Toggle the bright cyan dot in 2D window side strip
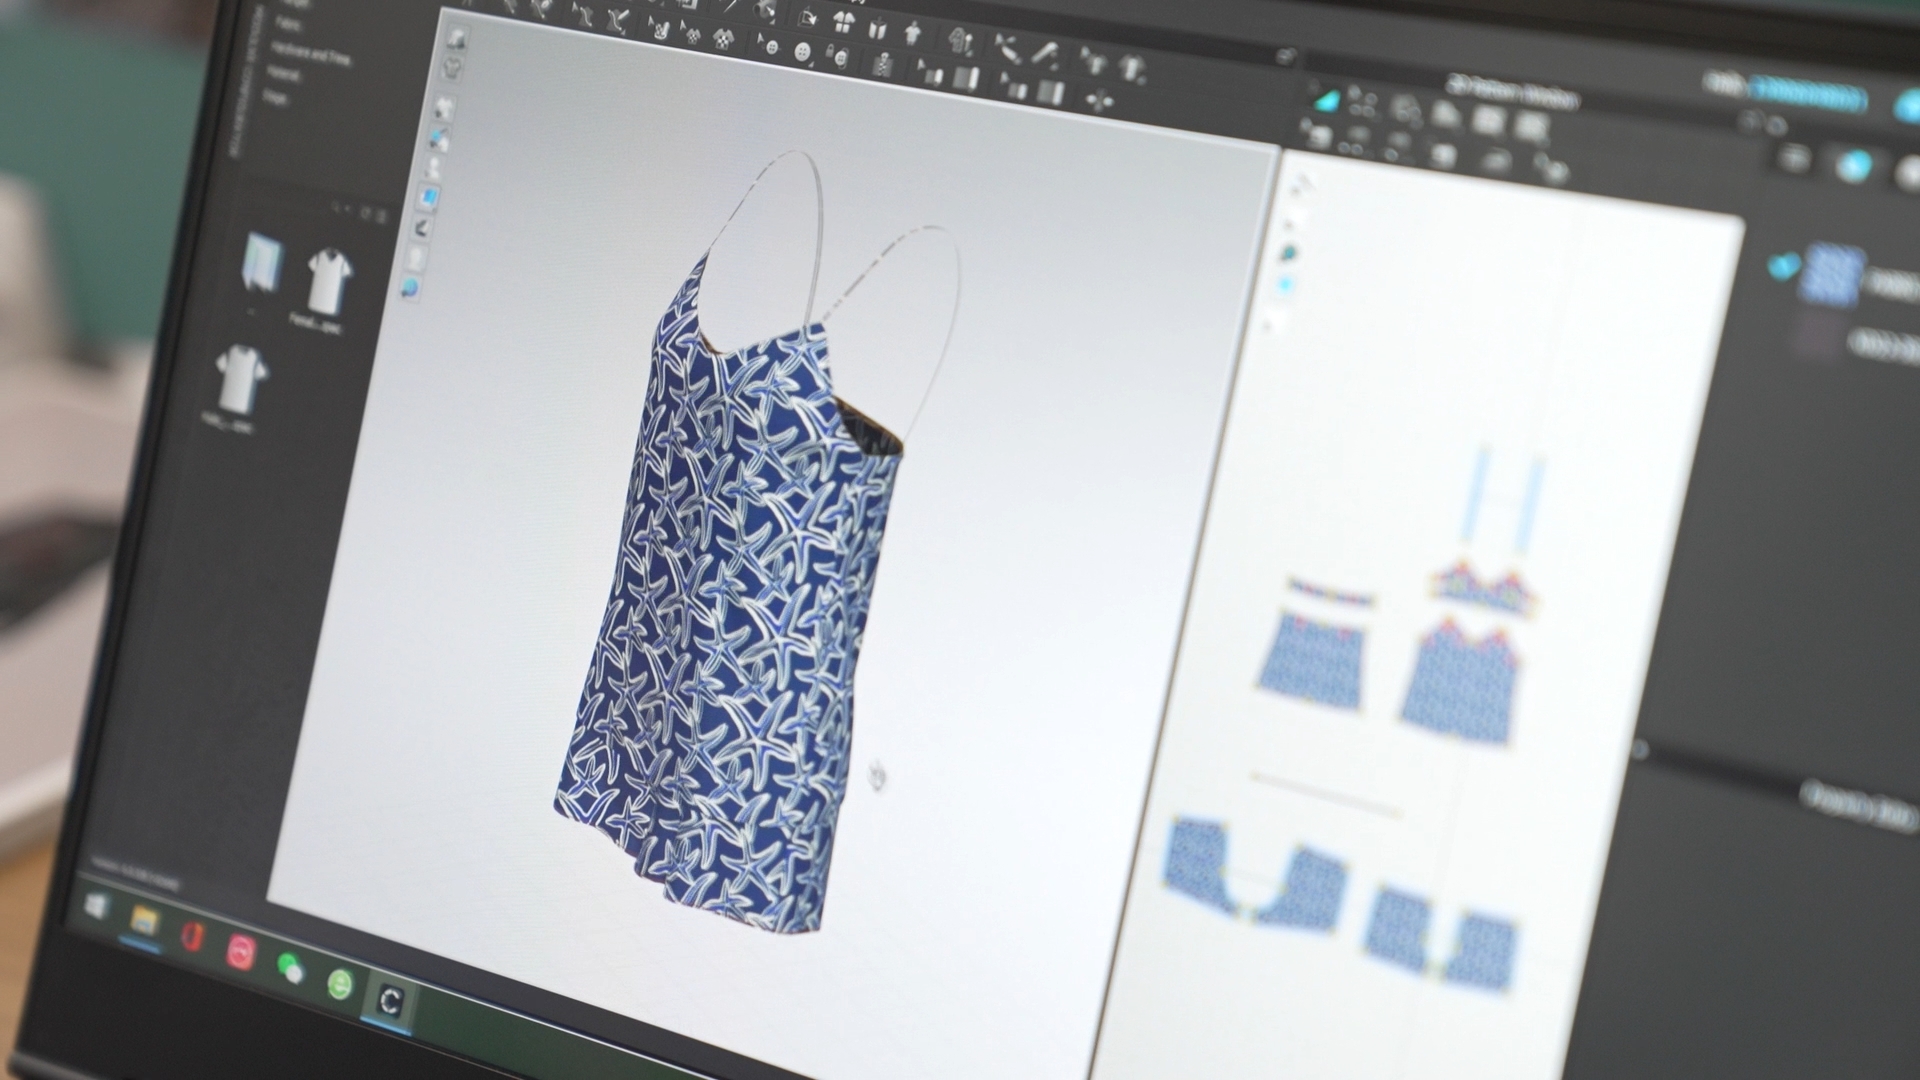The width and height of the screenshot is (1920, 1080). [1285, 285]
